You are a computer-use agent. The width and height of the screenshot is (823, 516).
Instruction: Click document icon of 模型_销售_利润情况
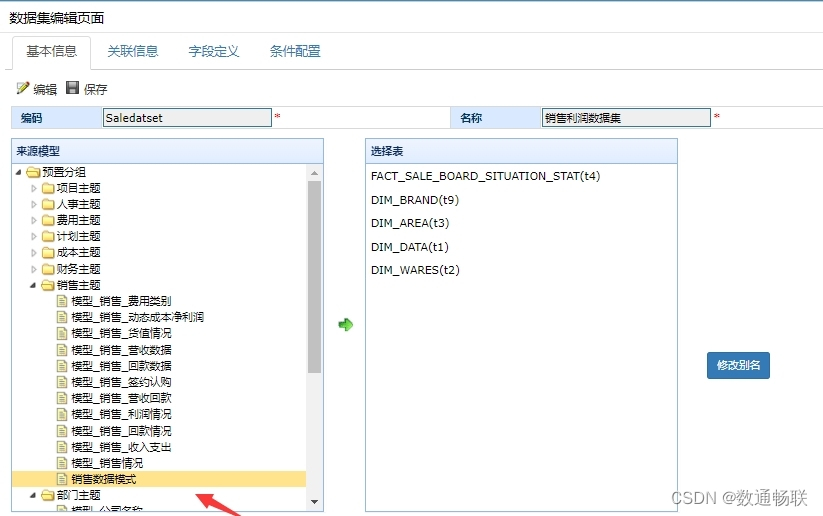tap(62, 415)
